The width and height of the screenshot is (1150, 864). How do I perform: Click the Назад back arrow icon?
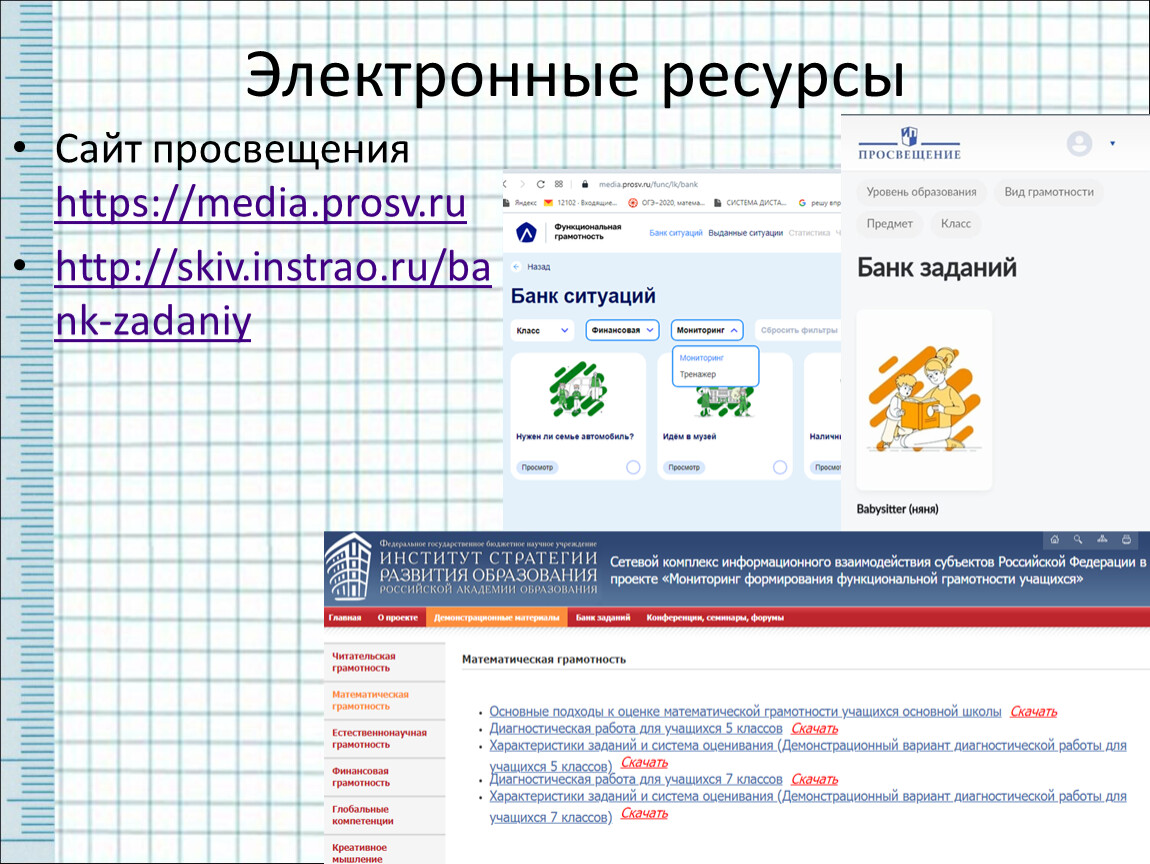(516, 267)
